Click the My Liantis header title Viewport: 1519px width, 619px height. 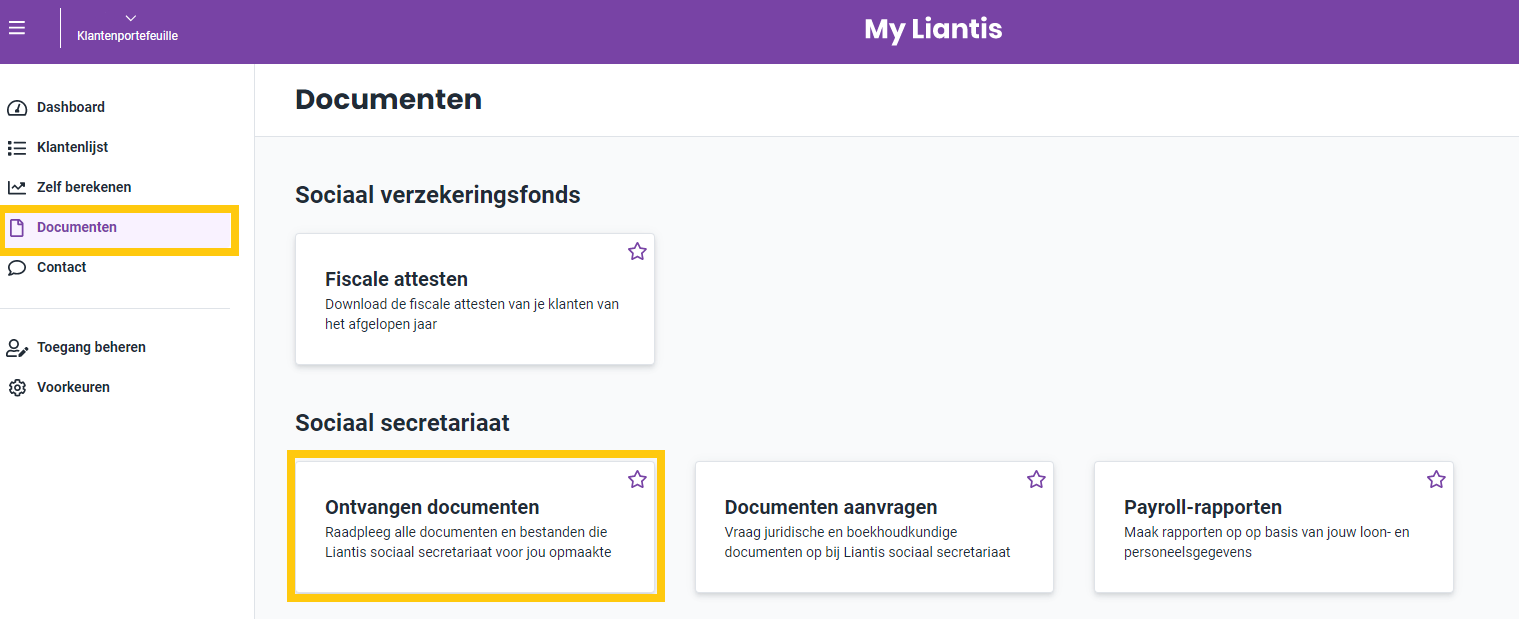tap(933, 30)
